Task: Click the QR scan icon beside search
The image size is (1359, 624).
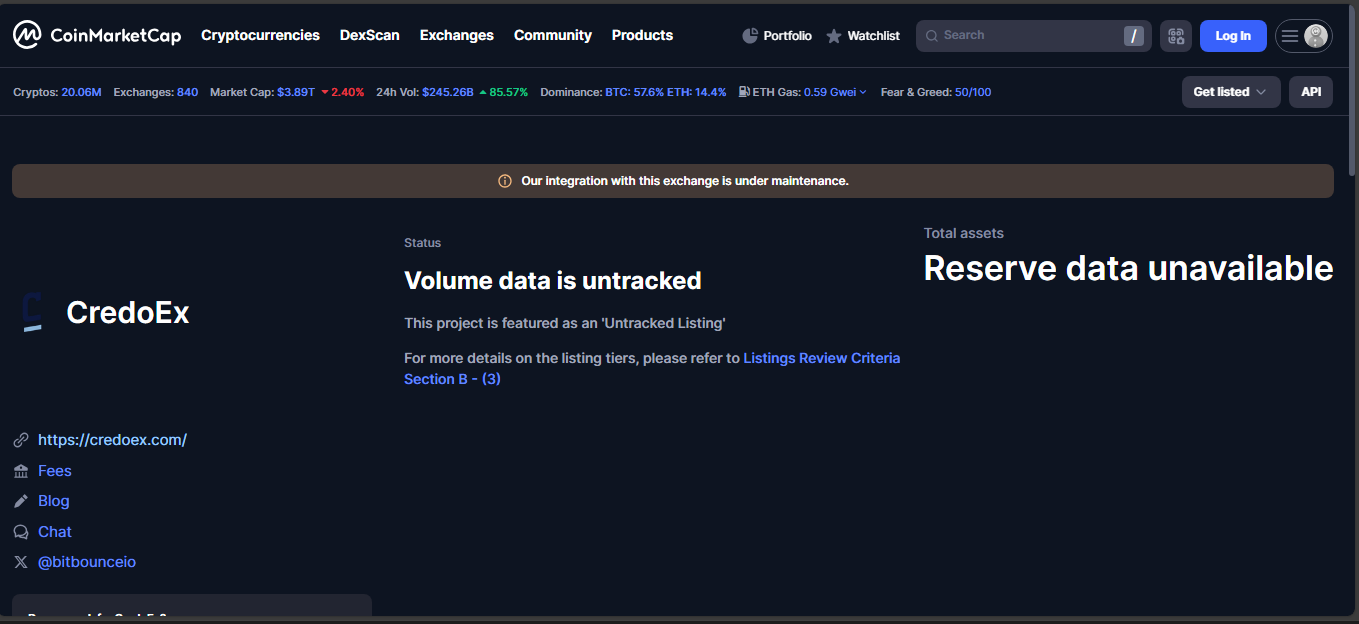Action: [x=1176, y=36]
